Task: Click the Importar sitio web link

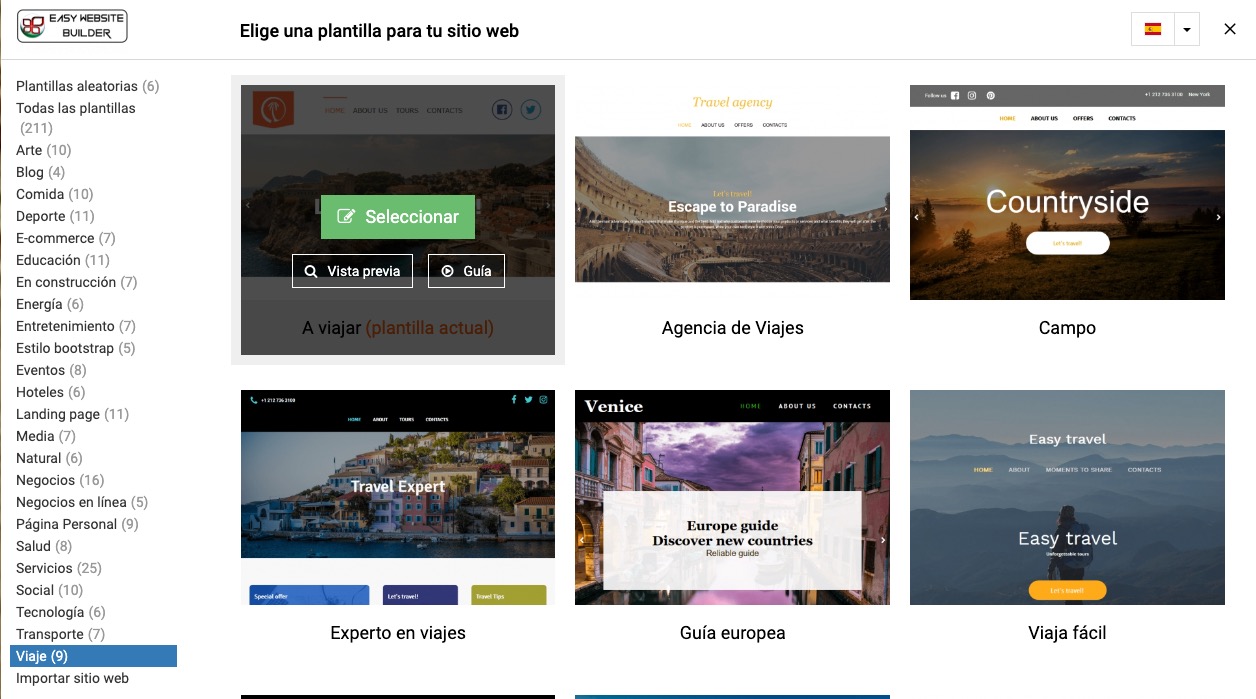Action: (x=72, y=678)
